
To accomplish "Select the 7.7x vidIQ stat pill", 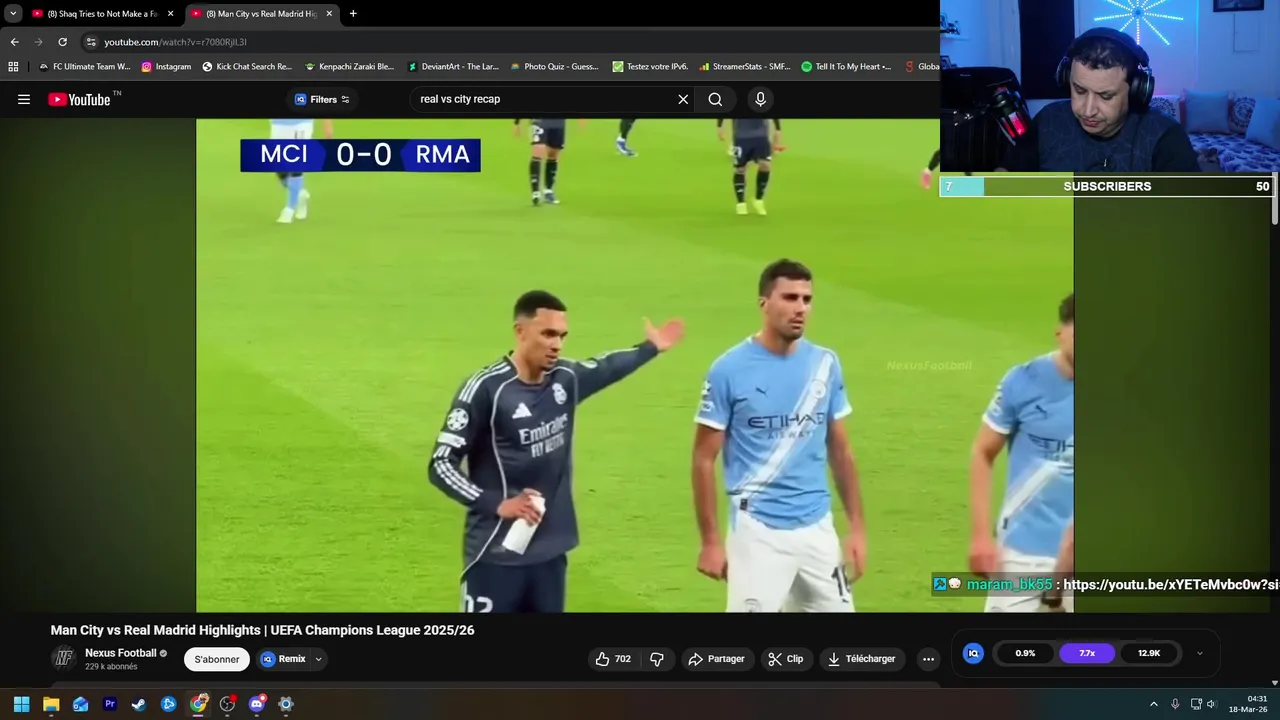I will click(1087, 653).
